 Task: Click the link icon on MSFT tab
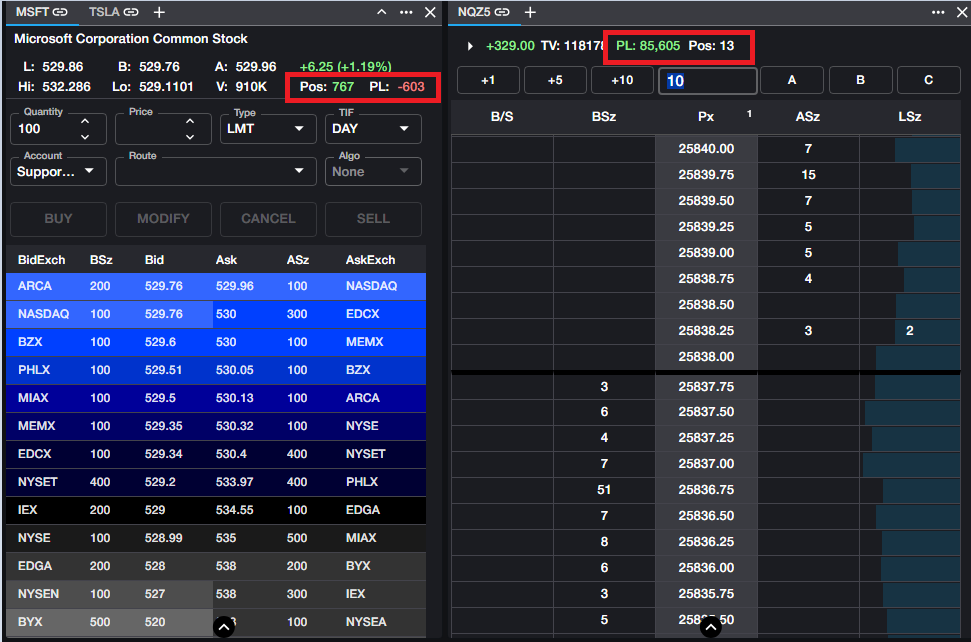pyautogui.click(x=61, y=12)
